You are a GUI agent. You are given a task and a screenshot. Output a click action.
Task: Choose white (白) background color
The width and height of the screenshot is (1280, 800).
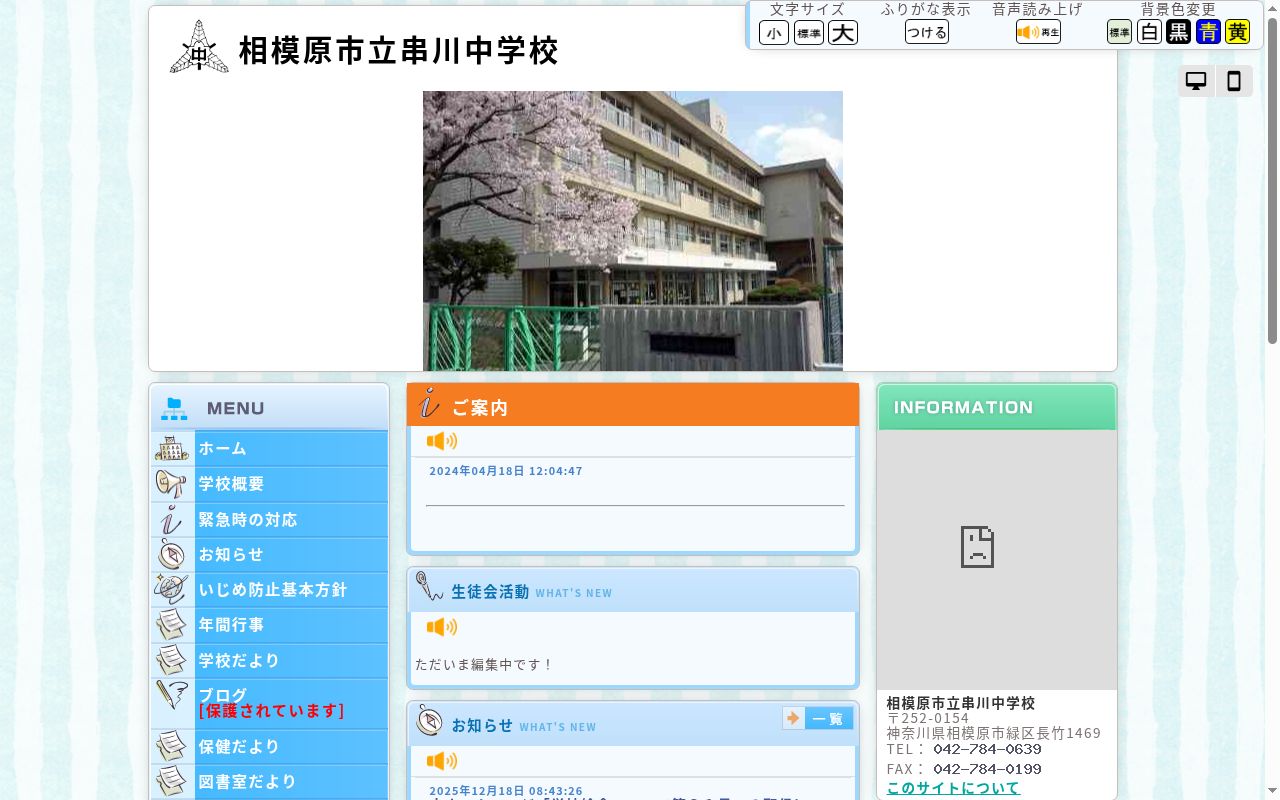(1149, 32)
